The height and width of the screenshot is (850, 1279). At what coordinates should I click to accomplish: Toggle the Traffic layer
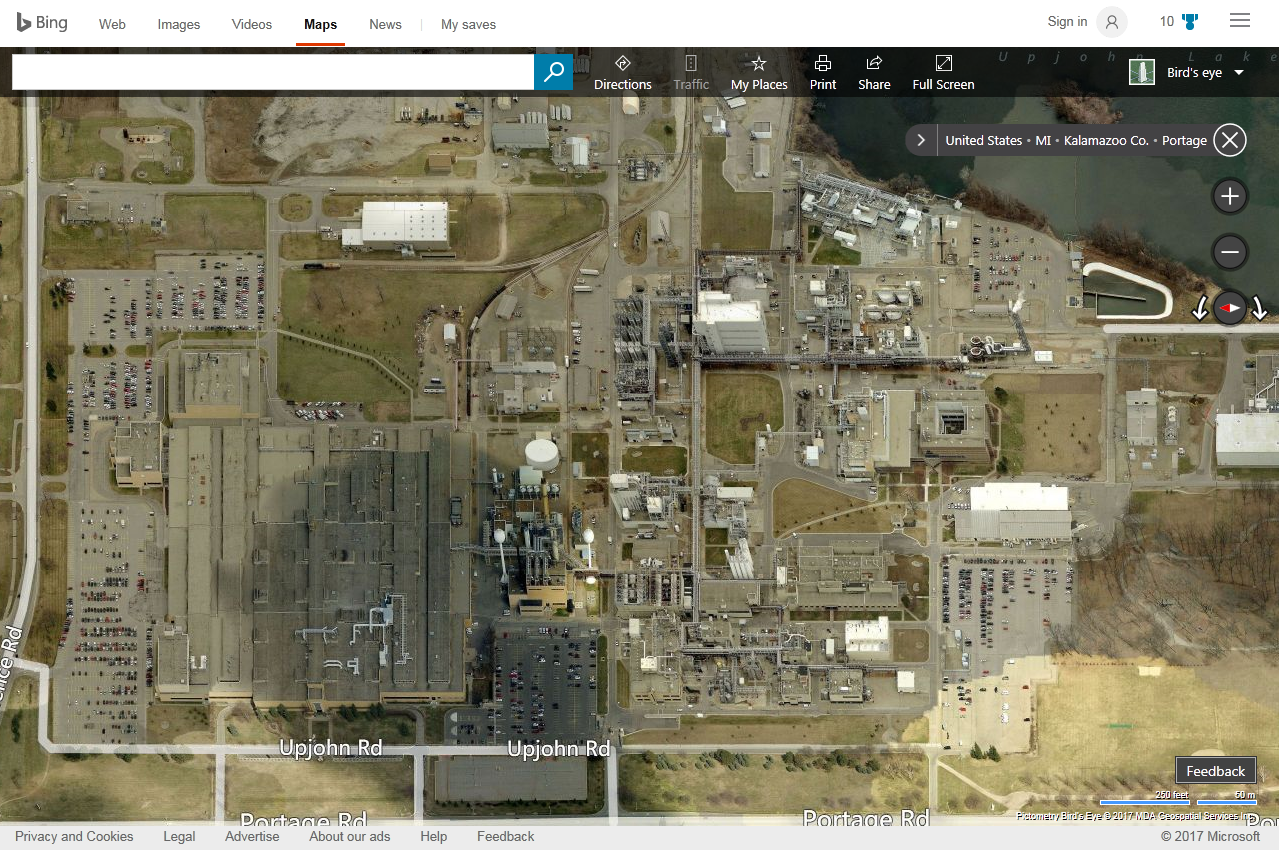tap(690, 73)
